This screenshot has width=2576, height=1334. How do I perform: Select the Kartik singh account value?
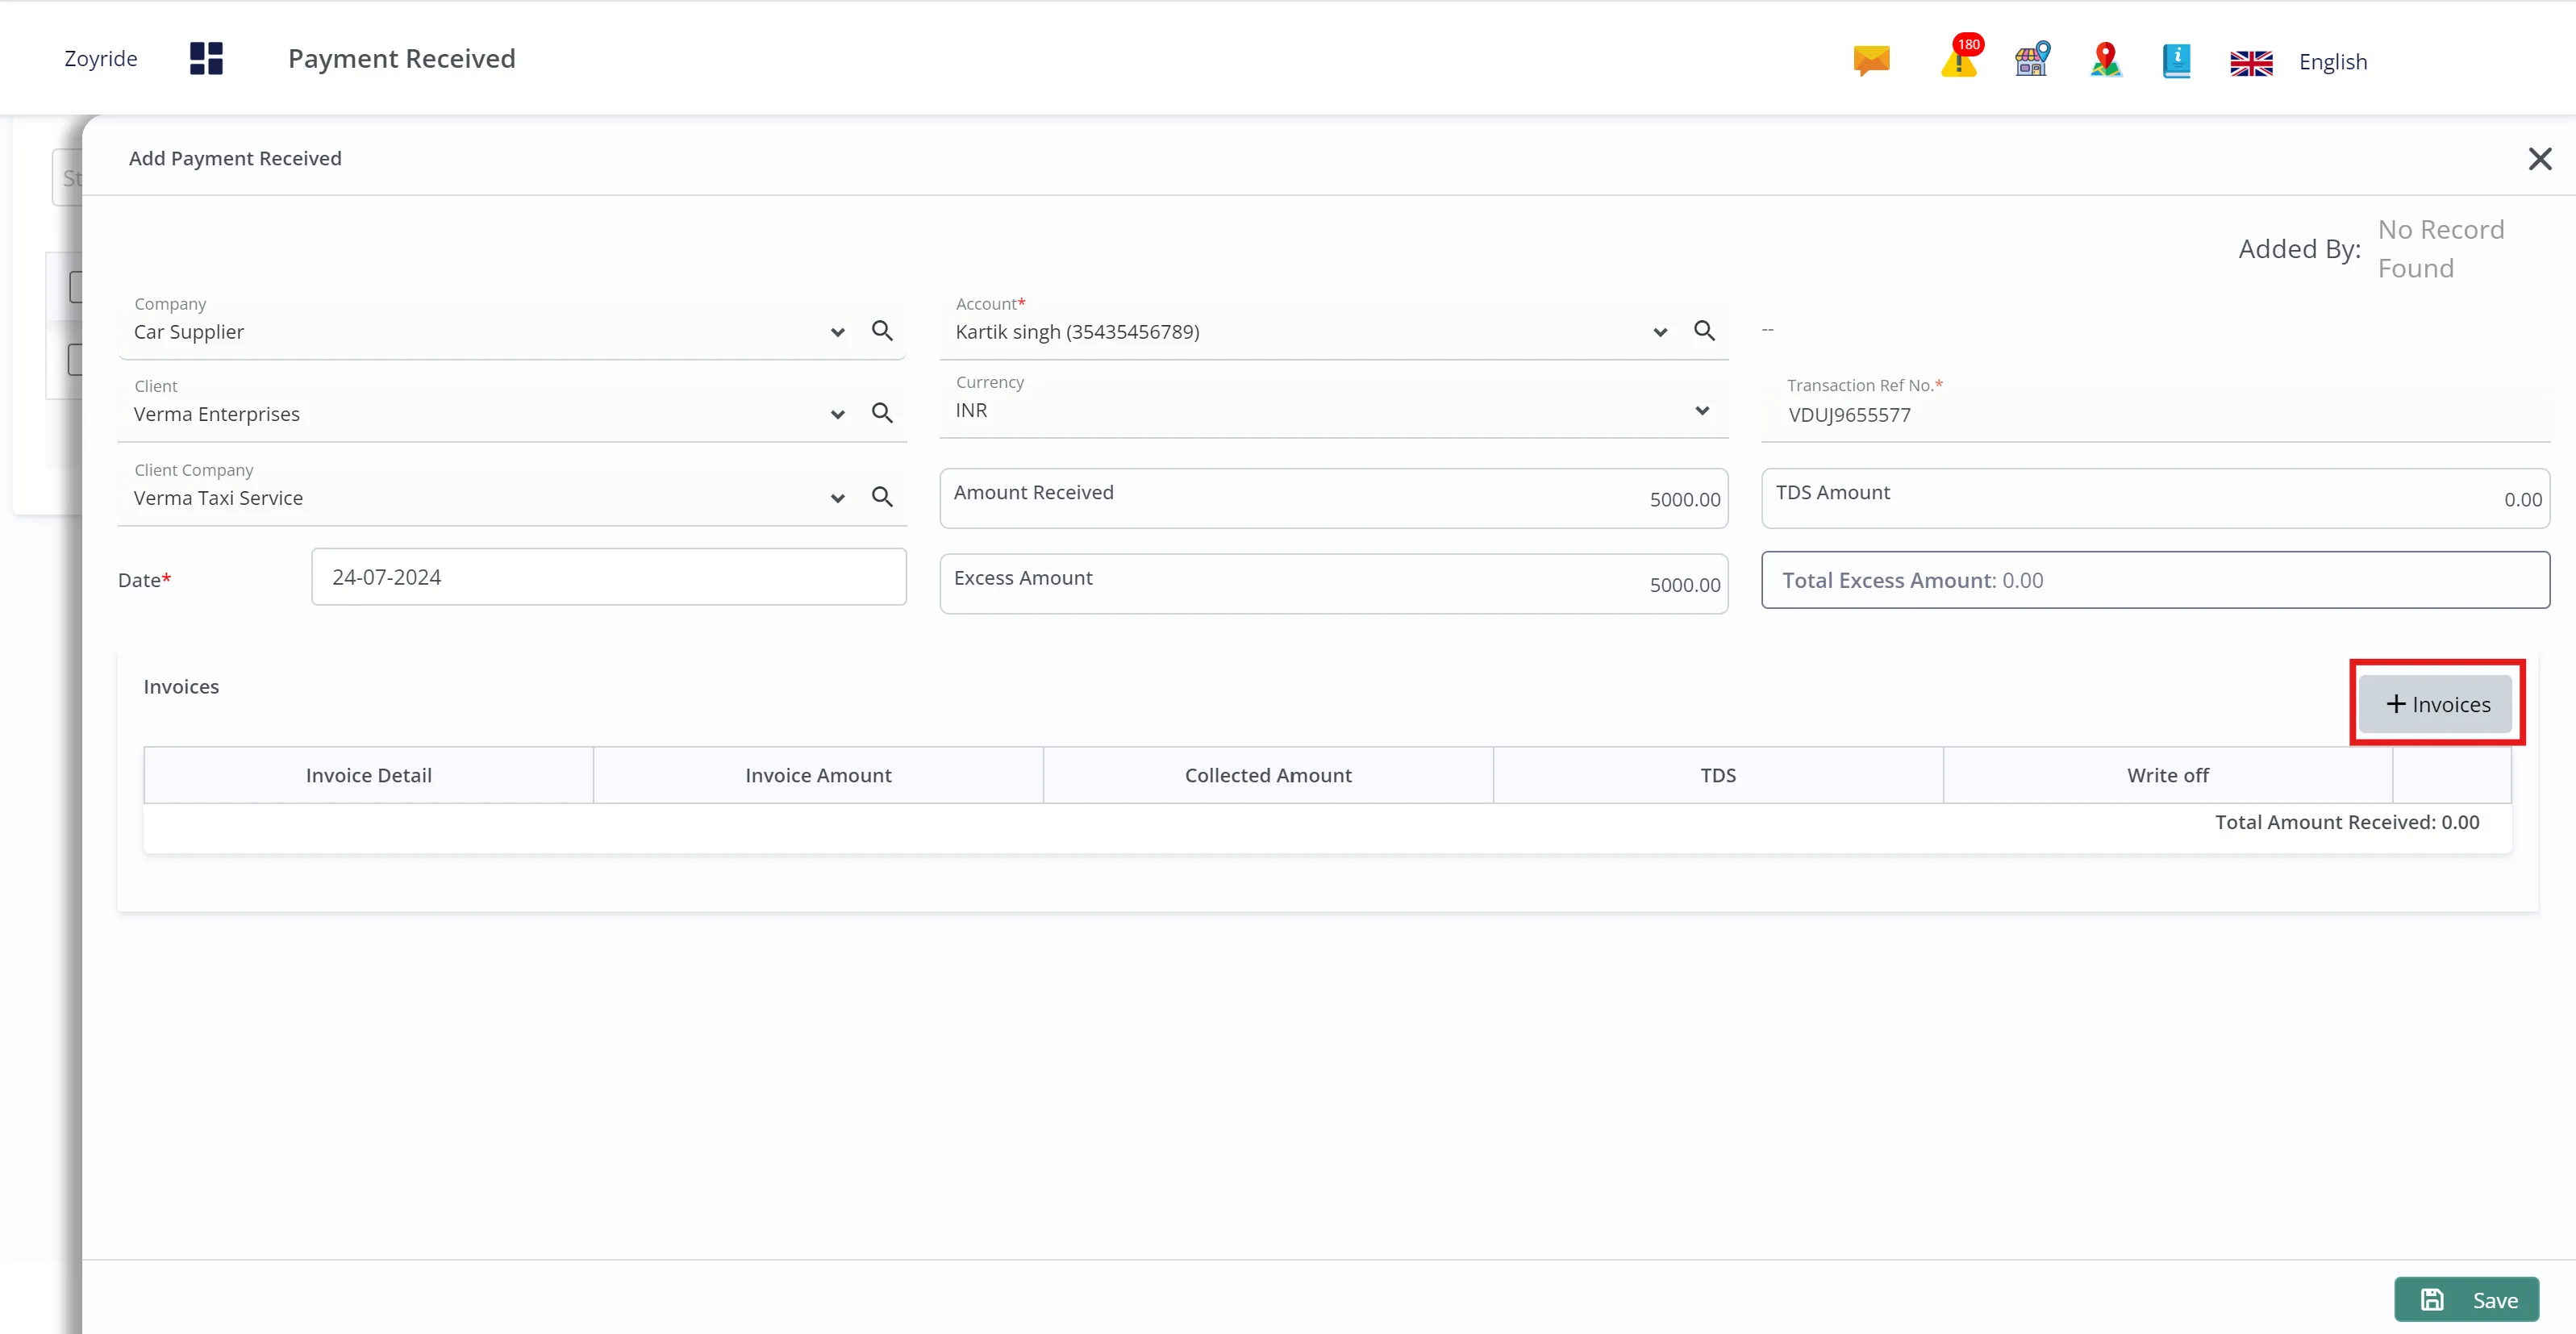(1078, 332)
